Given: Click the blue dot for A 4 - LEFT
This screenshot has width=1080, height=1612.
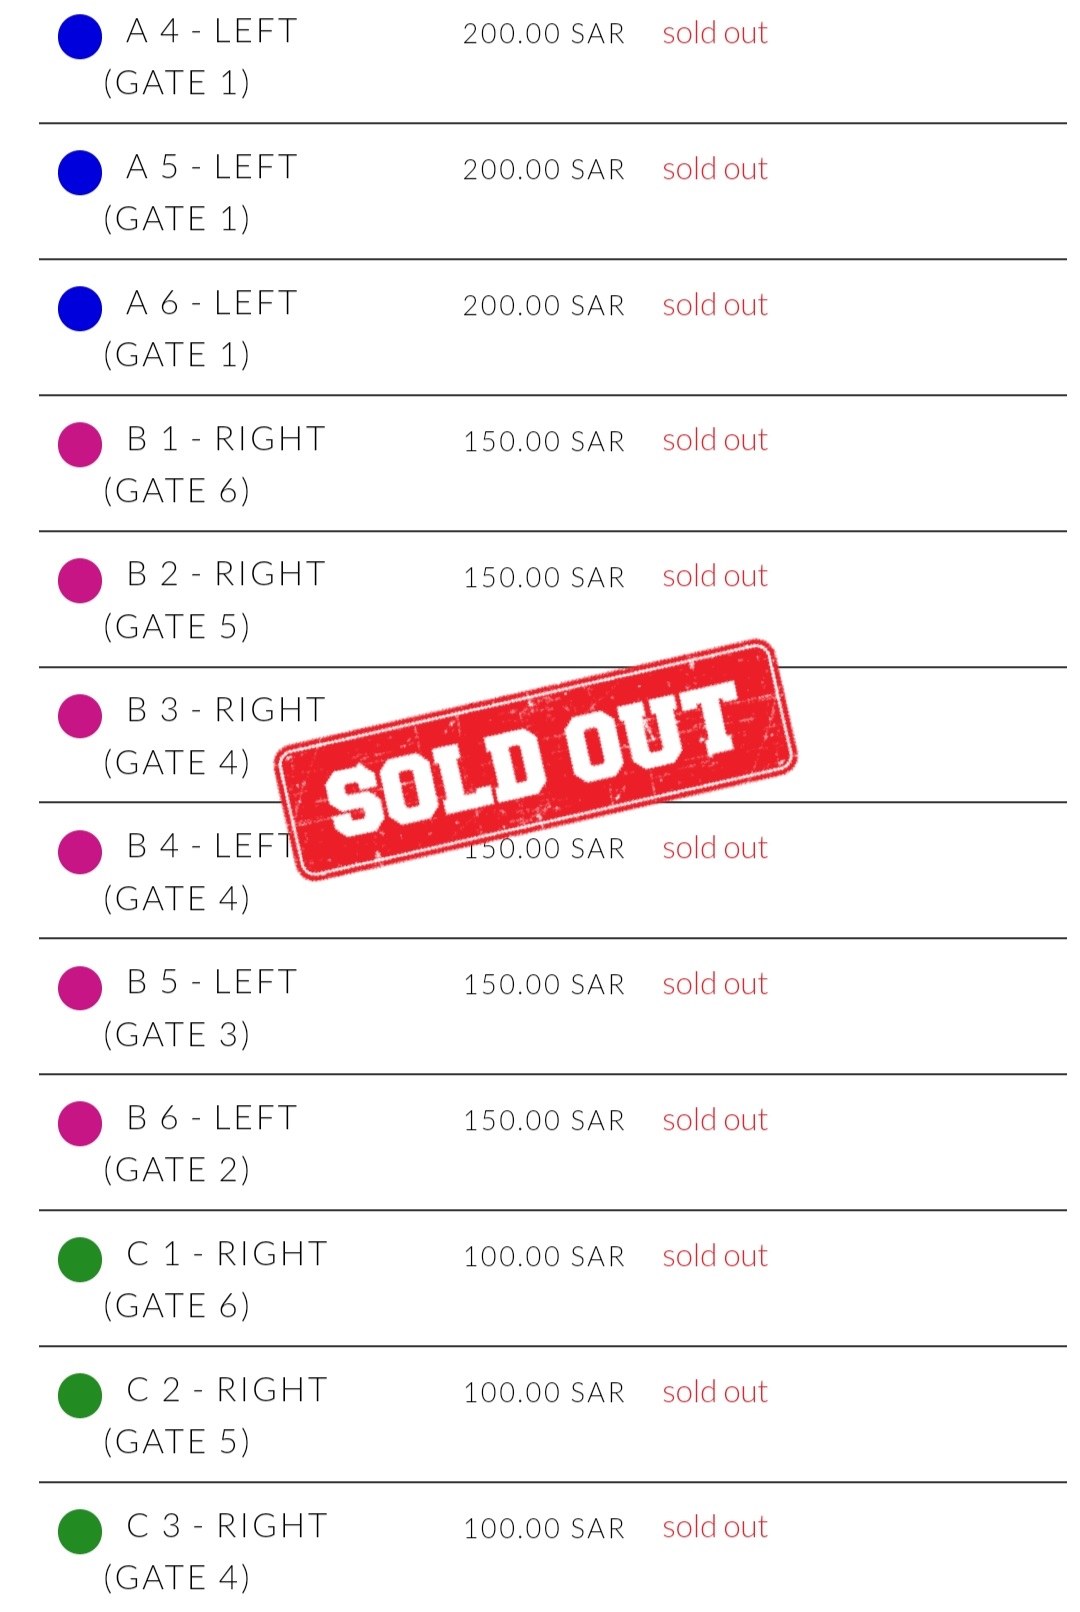Looking at the screenshot, I should tap(80, 38).
